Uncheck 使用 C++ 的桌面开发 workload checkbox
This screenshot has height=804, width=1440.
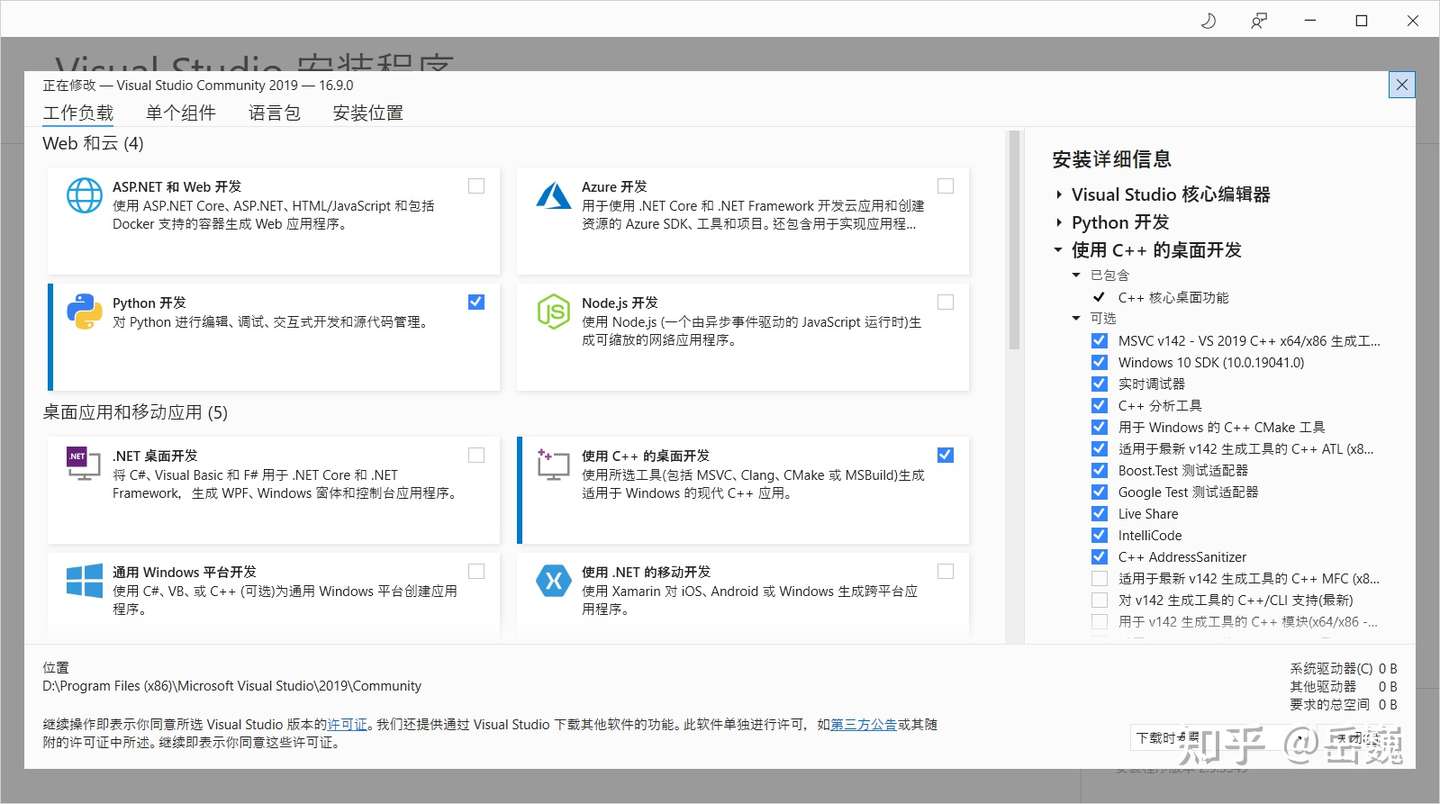click(945, 455)
